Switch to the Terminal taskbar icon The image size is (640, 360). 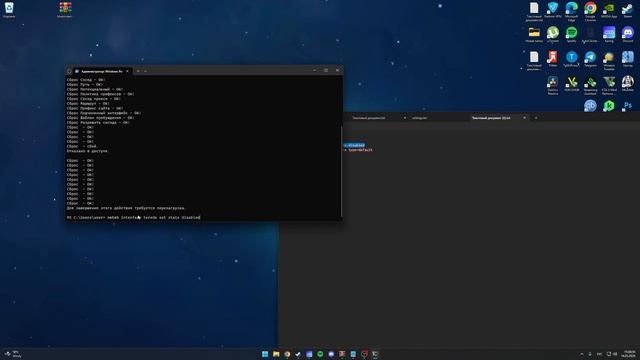pyautogui.click(x=375, y=354)
